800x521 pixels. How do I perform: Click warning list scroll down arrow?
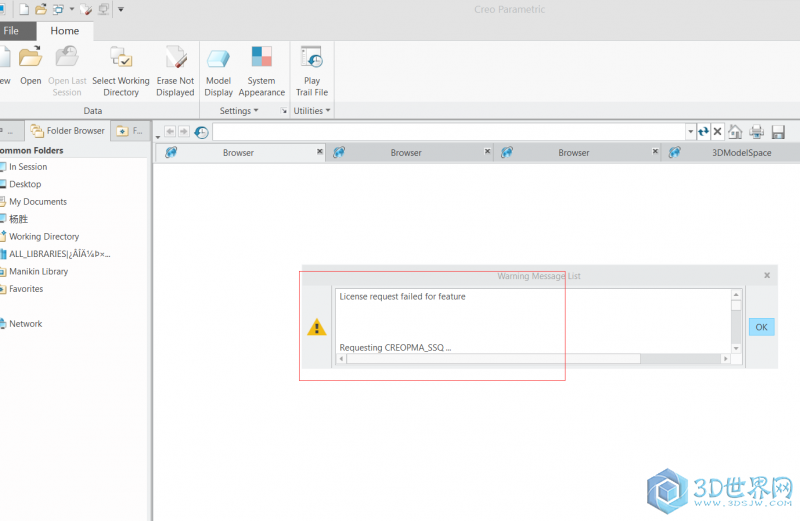coord(736,349)
